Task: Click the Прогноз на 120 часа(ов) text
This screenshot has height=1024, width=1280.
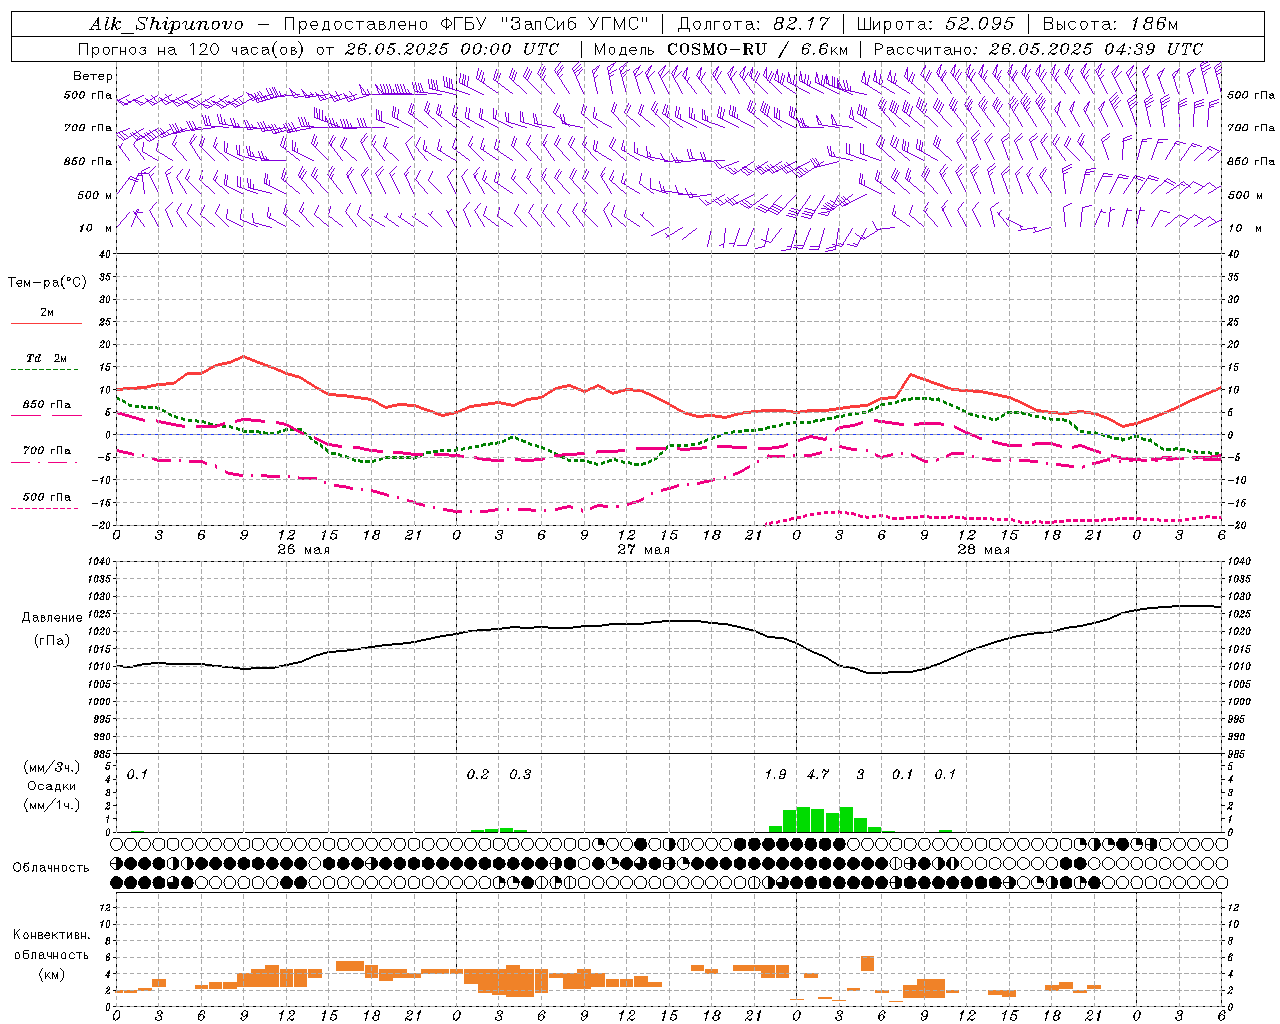Action: 193,49
